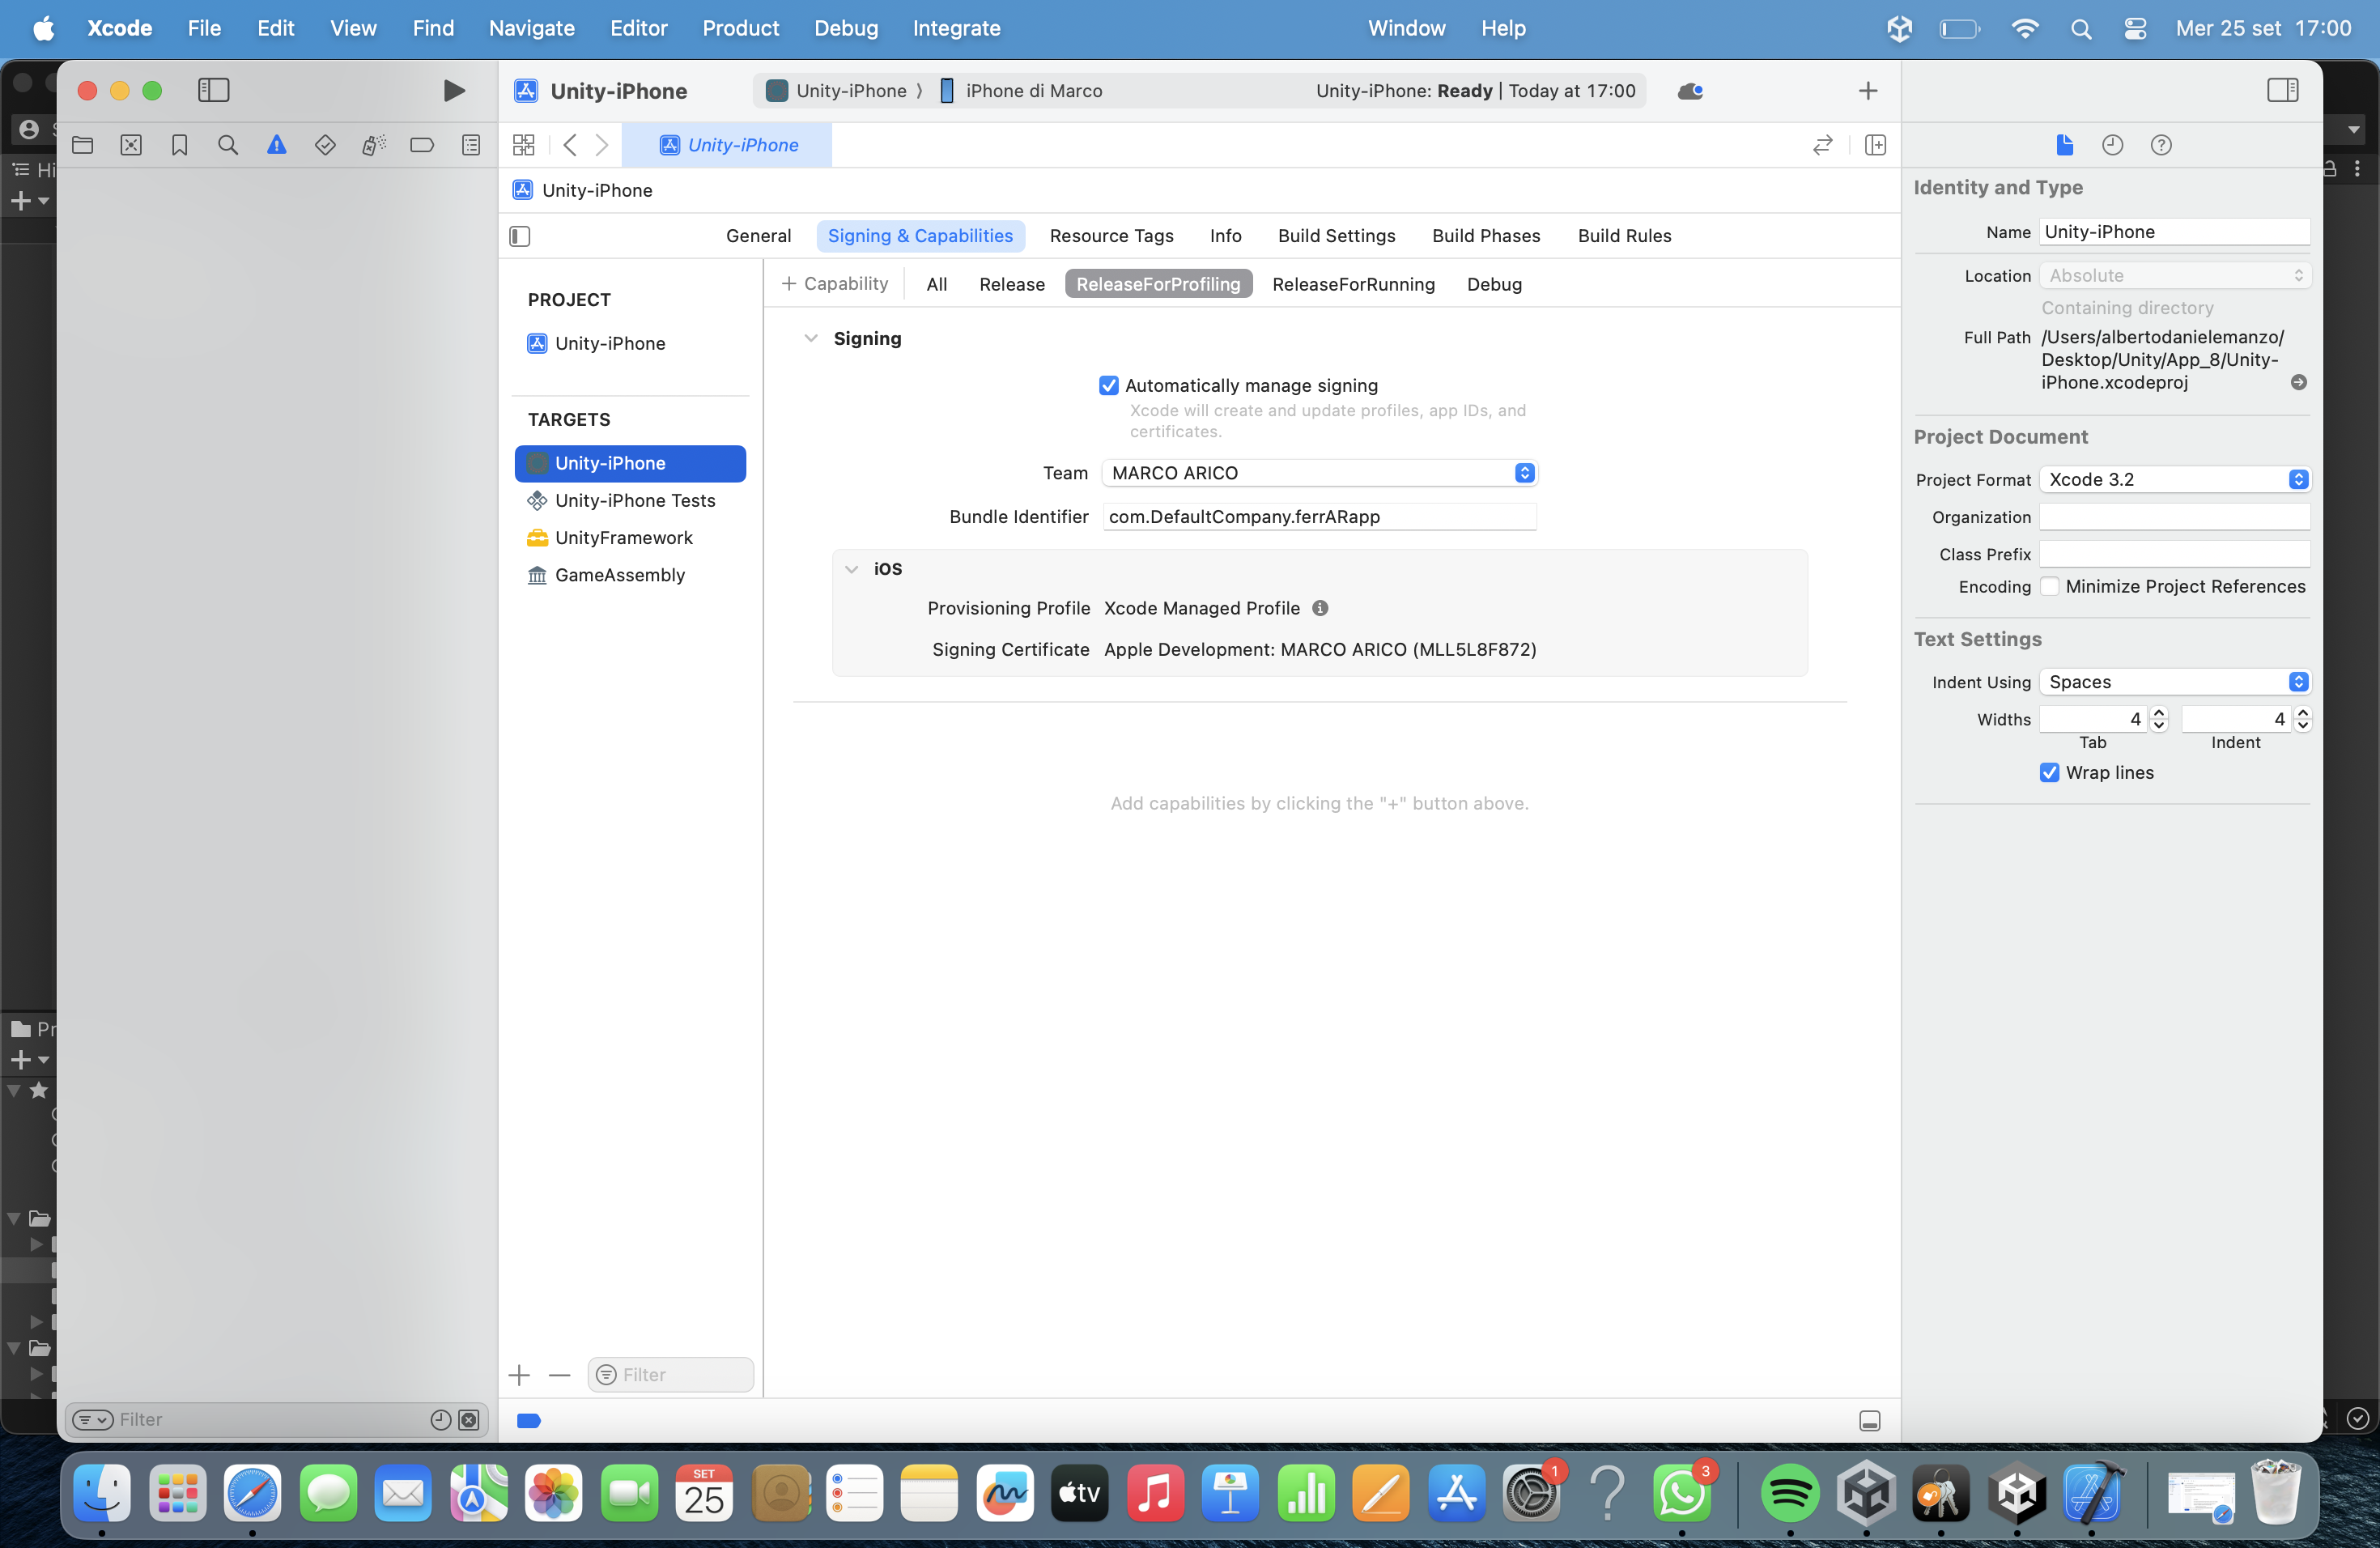The image size is (2380, 1548).
Task: Go forward with the right chevron
Action: point(602,146)
